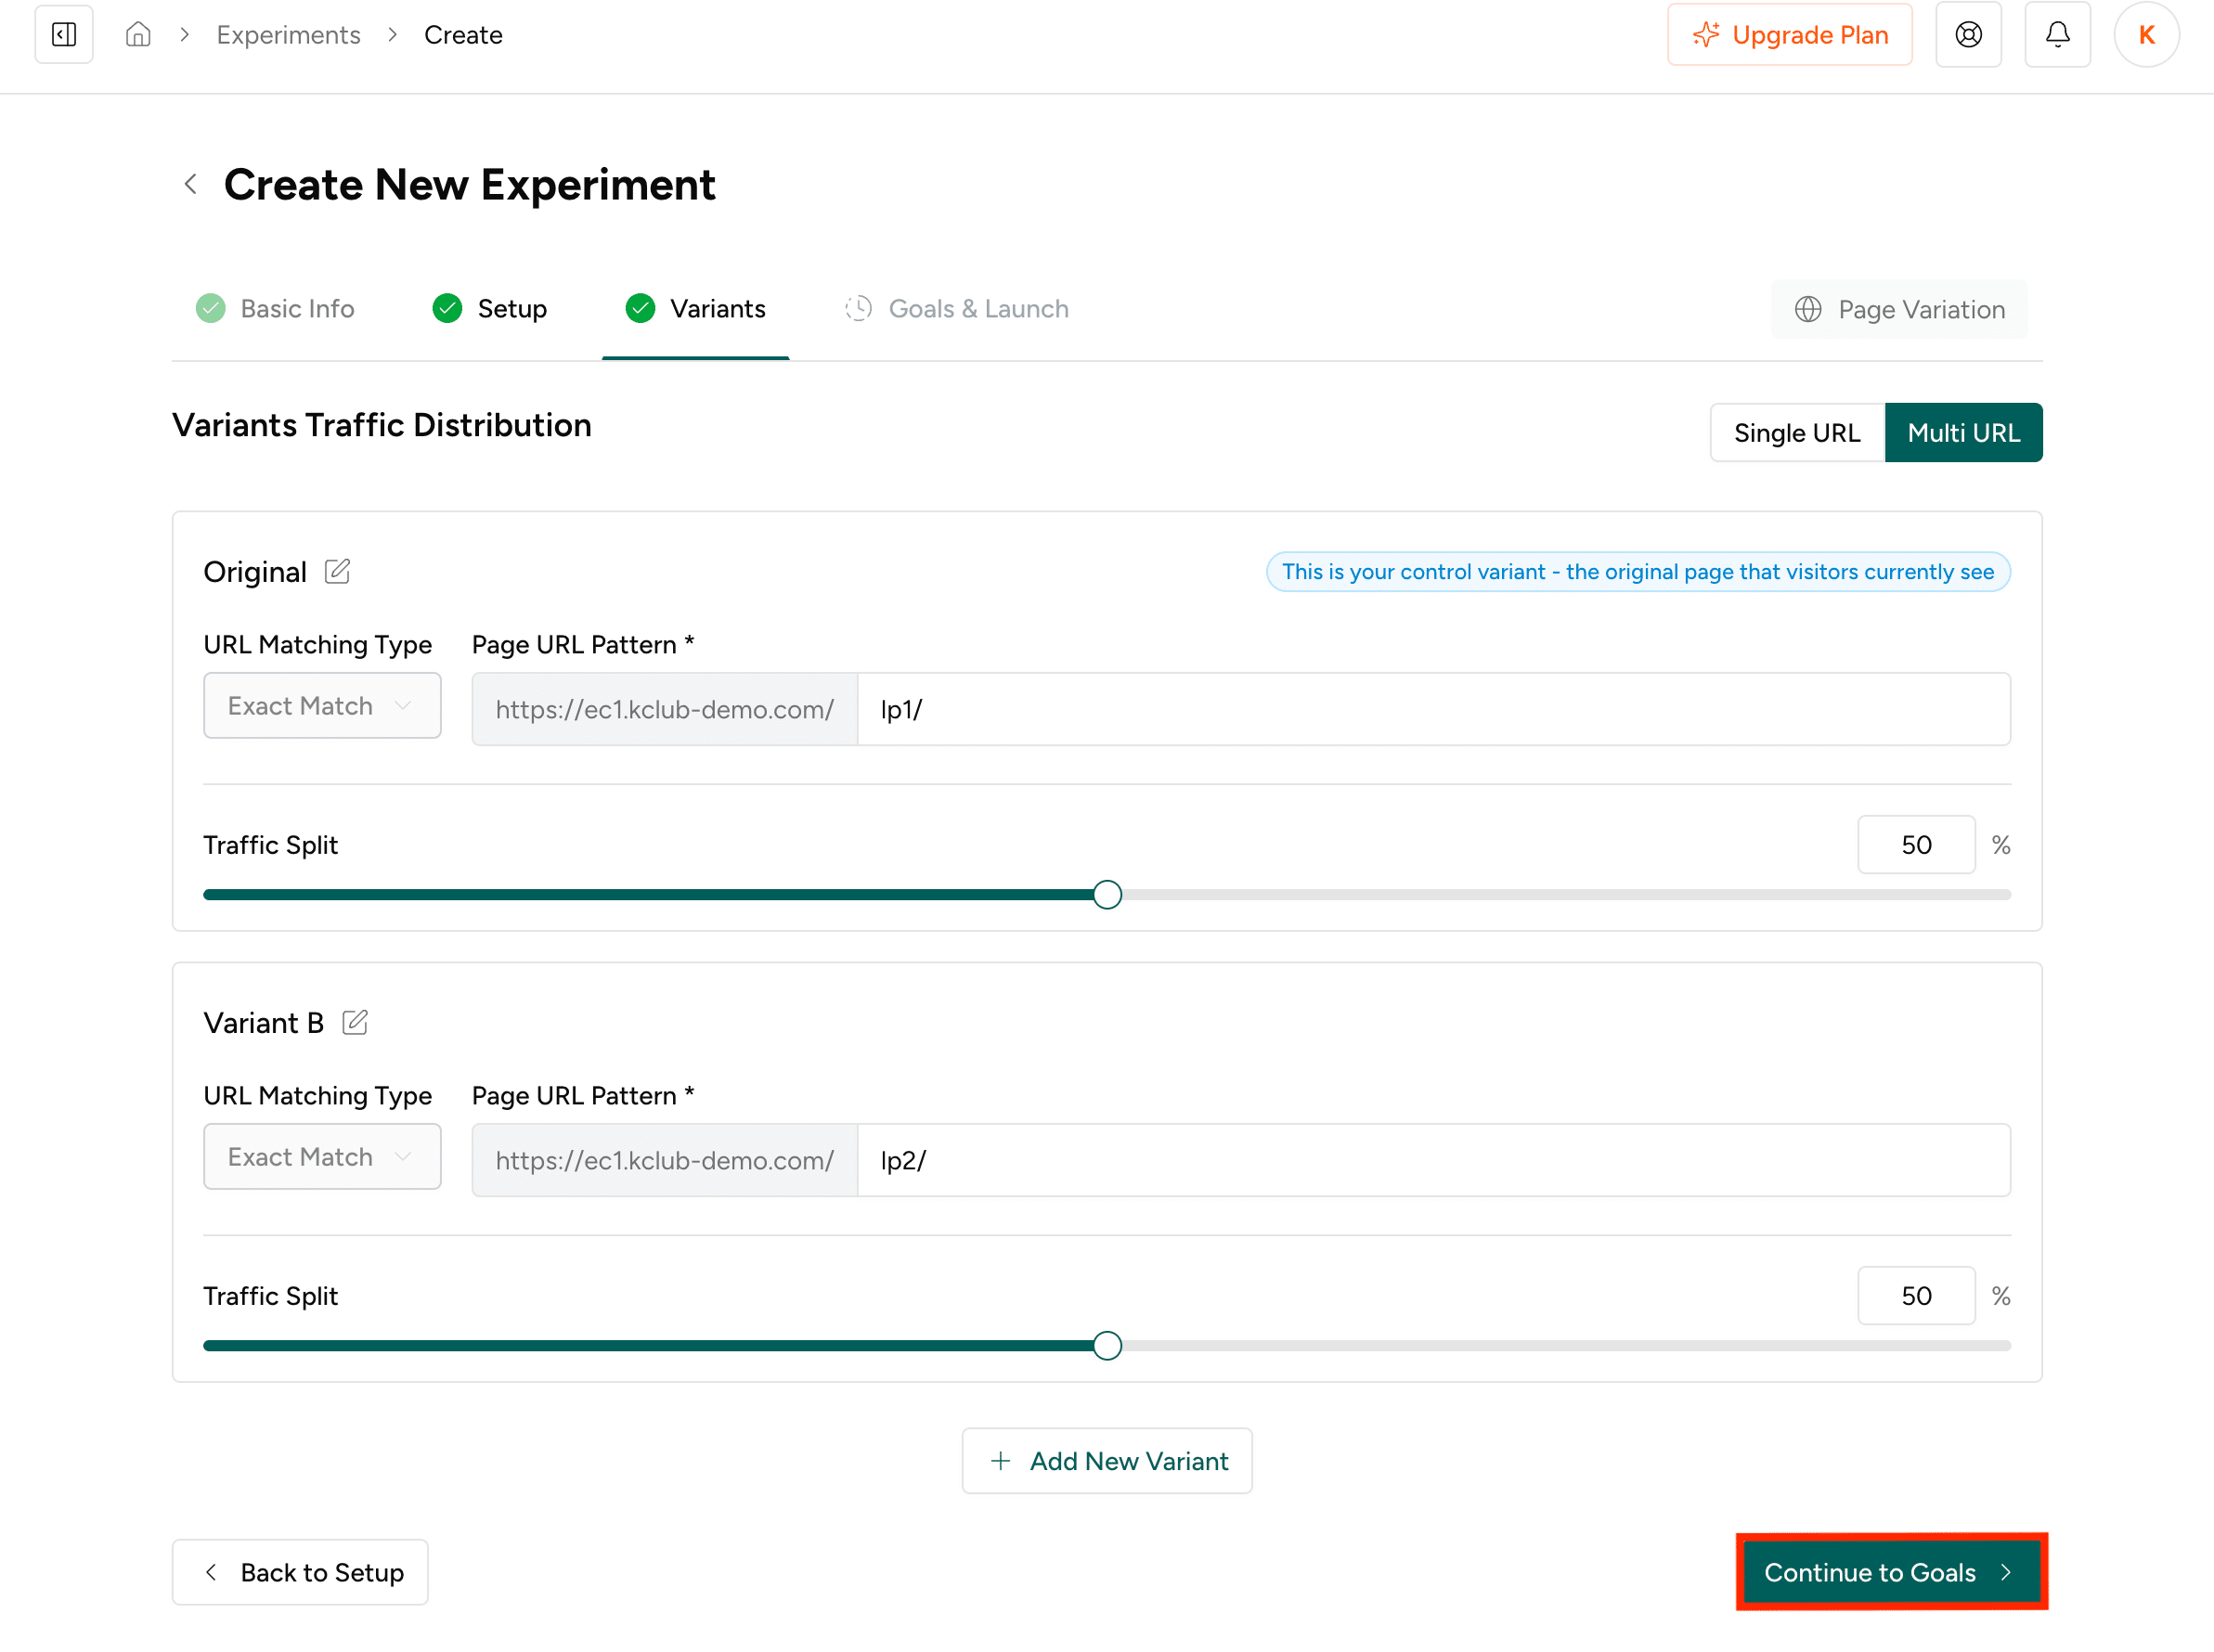Edit the Variant B name
Screen dimensions: 2214x1652
(355, 1022)
